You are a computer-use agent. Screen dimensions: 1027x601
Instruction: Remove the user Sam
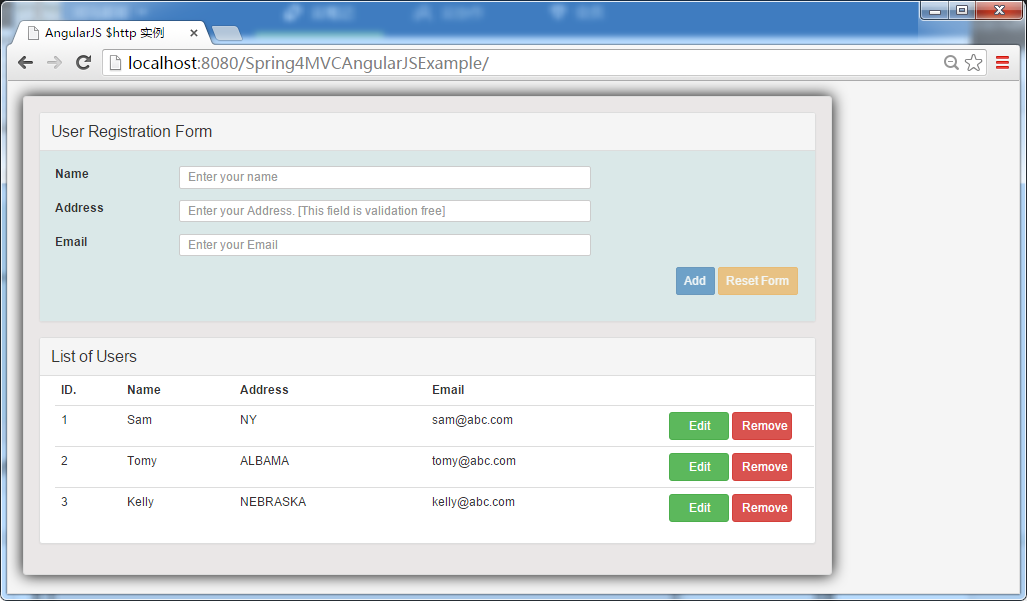(x=762, y=426)
